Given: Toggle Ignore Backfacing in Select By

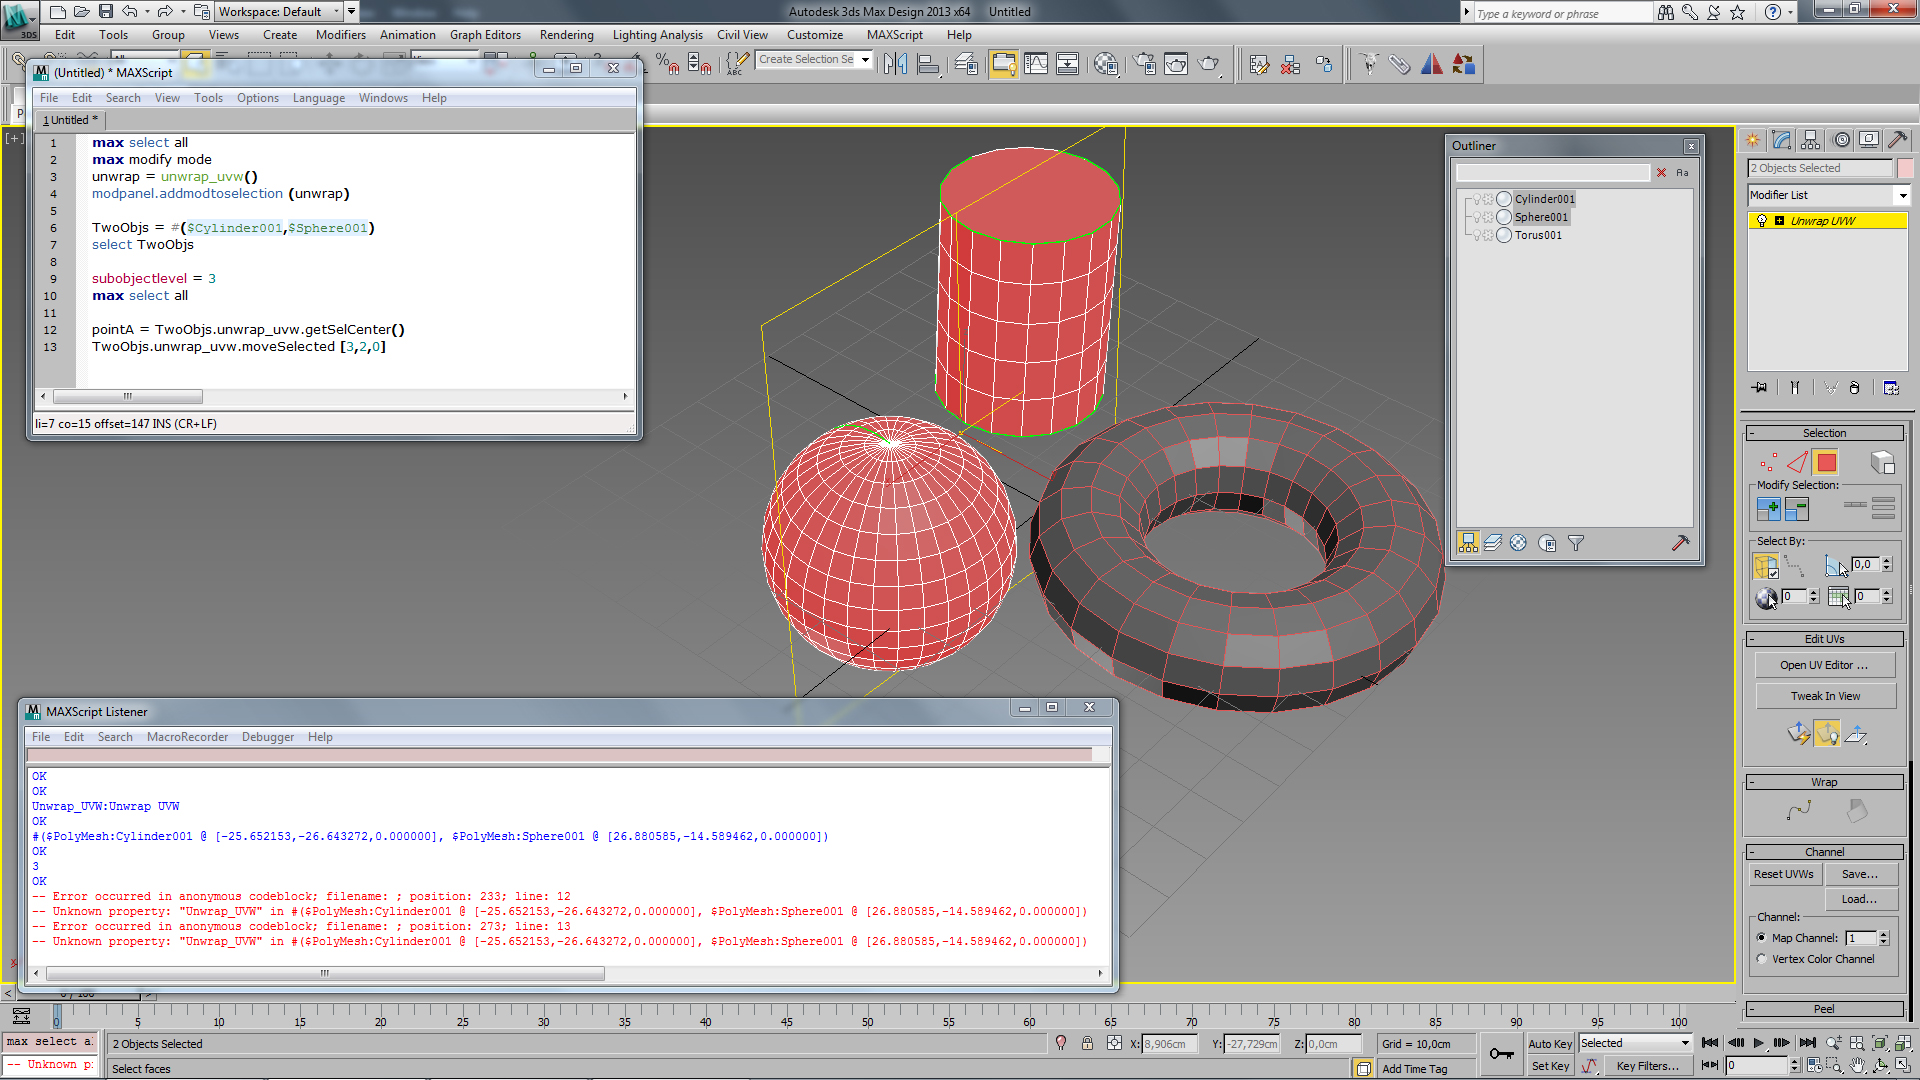Looking at the screenshot, I should (x=1765, y=566).
